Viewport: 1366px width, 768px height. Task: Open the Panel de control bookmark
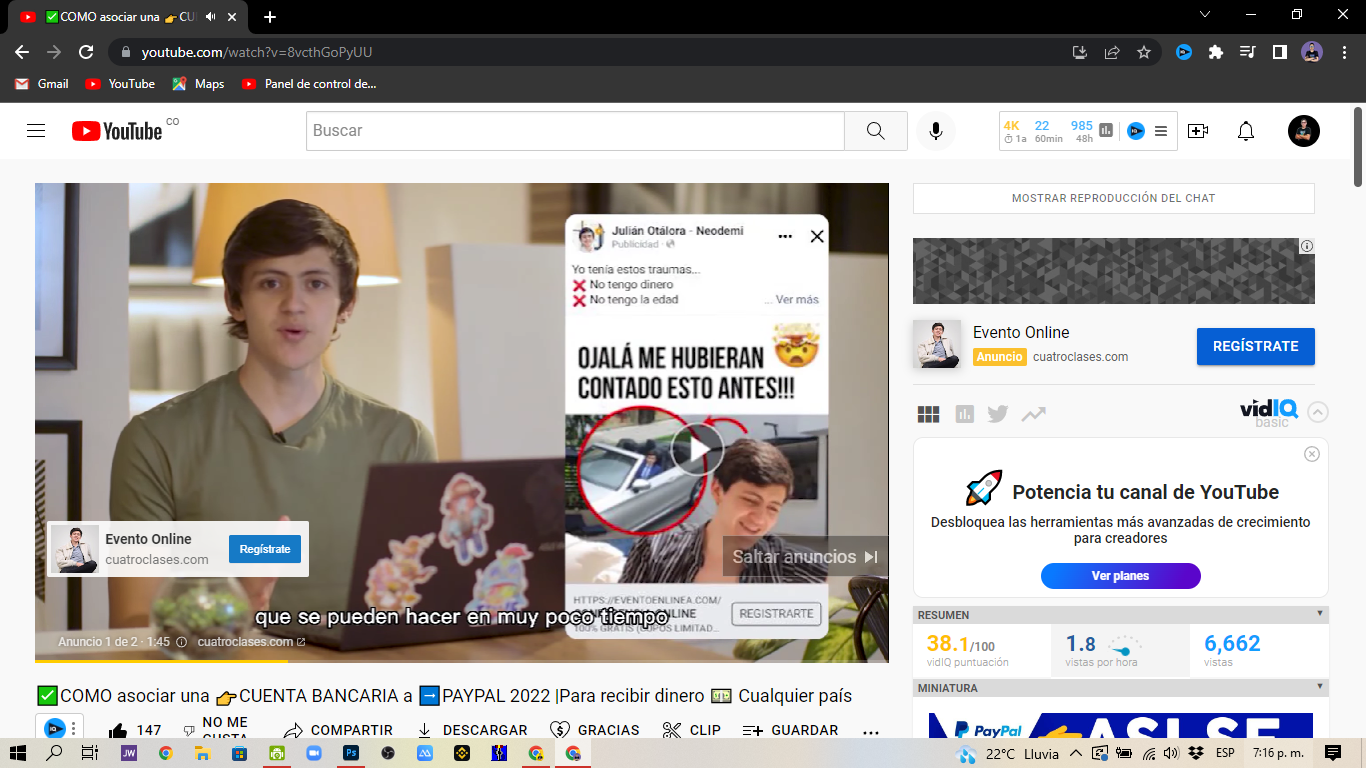pos(309,84)
